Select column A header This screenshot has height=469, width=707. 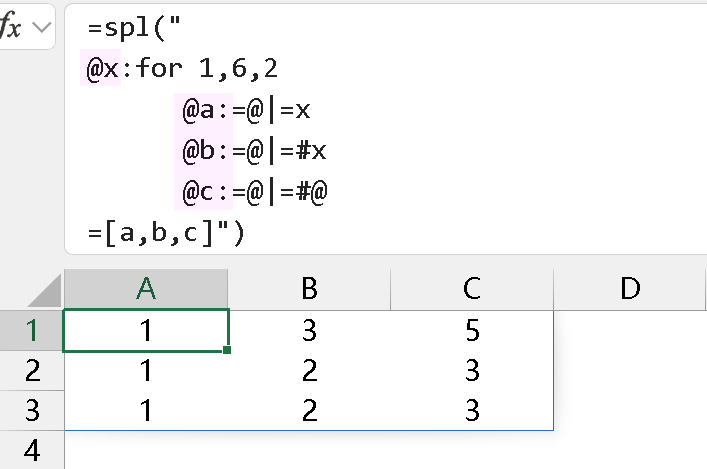146,289
